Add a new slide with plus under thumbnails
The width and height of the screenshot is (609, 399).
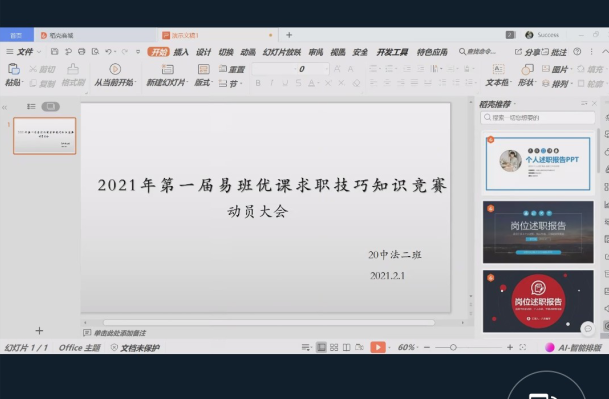(x=39, y=331)
